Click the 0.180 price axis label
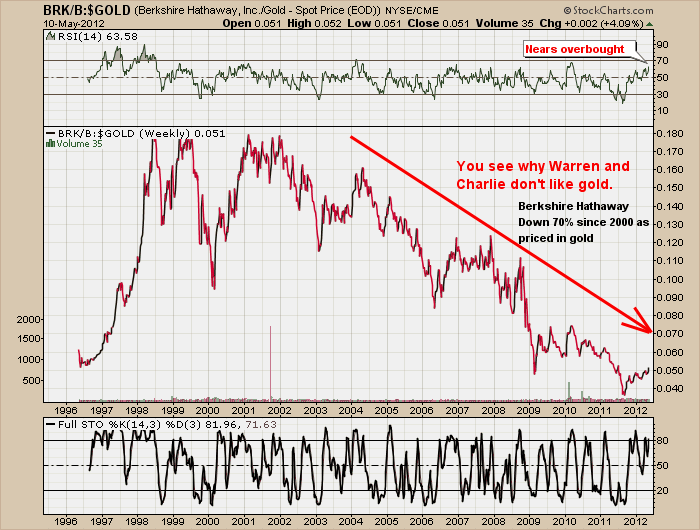The width and height of the screenshot is (700, 530). 670,134
